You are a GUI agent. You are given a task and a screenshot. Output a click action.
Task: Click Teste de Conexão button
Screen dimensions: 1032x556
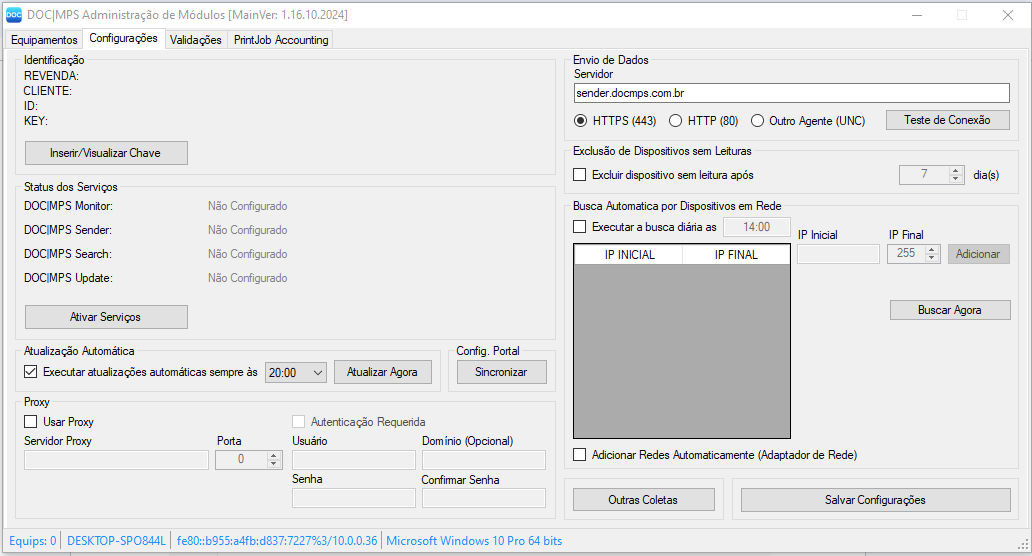[947, 120]
